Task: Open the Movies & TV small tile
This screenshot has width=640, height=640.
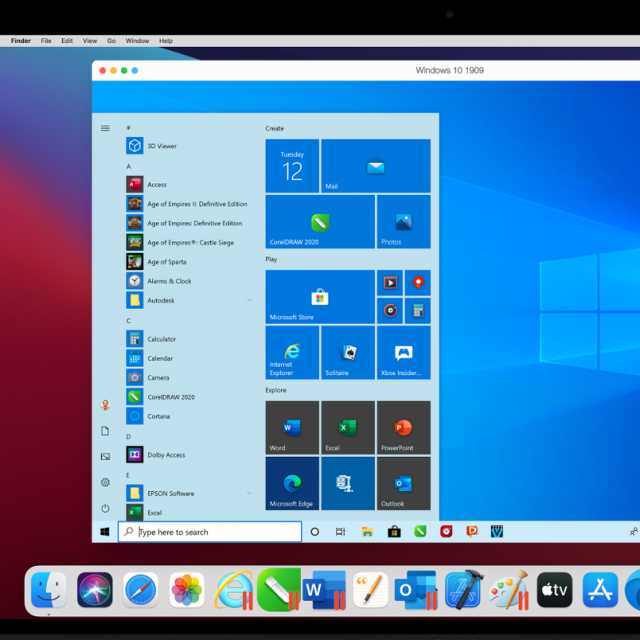Action: [390, 282]
